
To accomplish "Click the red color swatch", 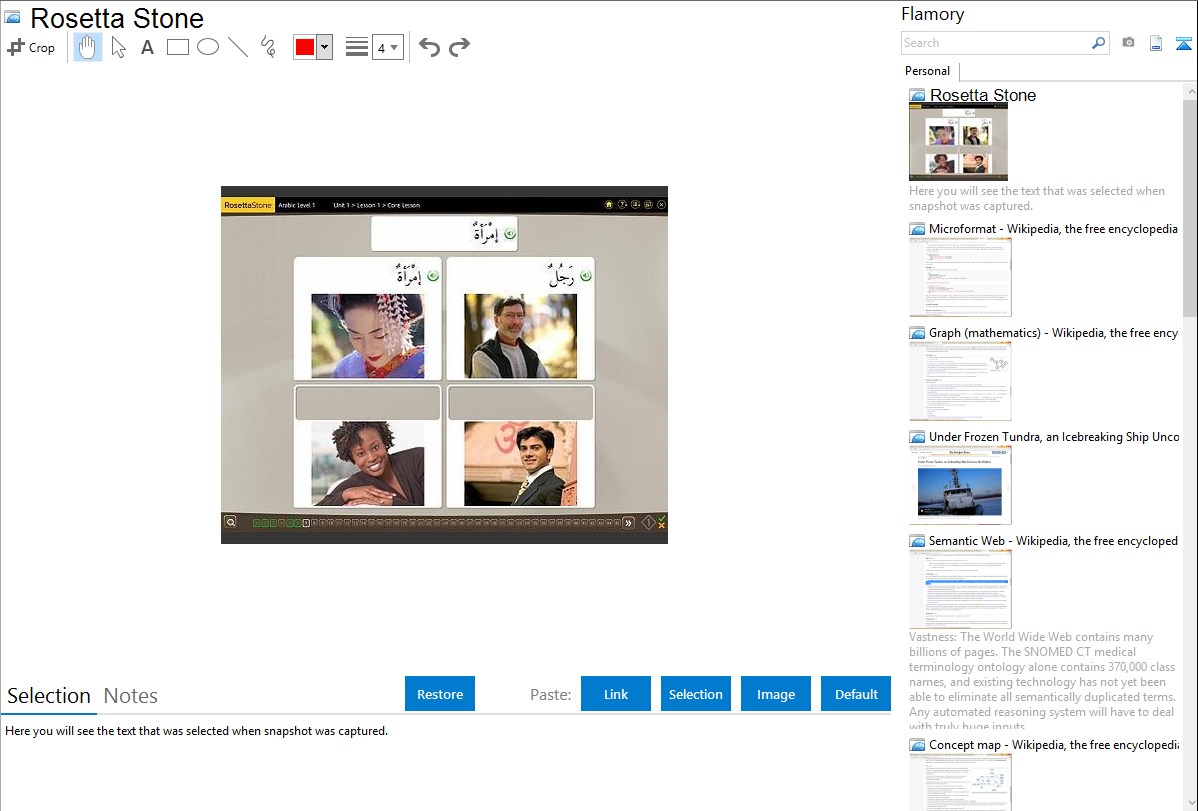I will click(x=305, y=47).
